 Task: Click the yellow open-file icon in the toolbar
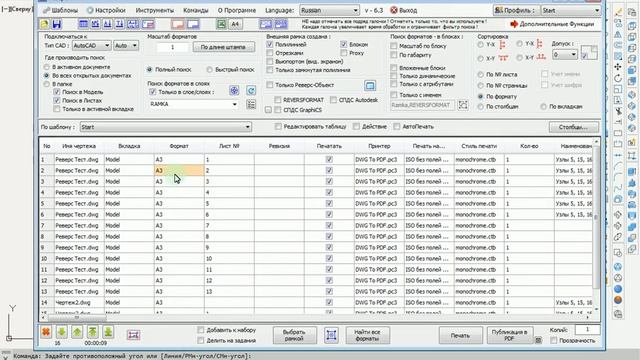click(44, 24)
